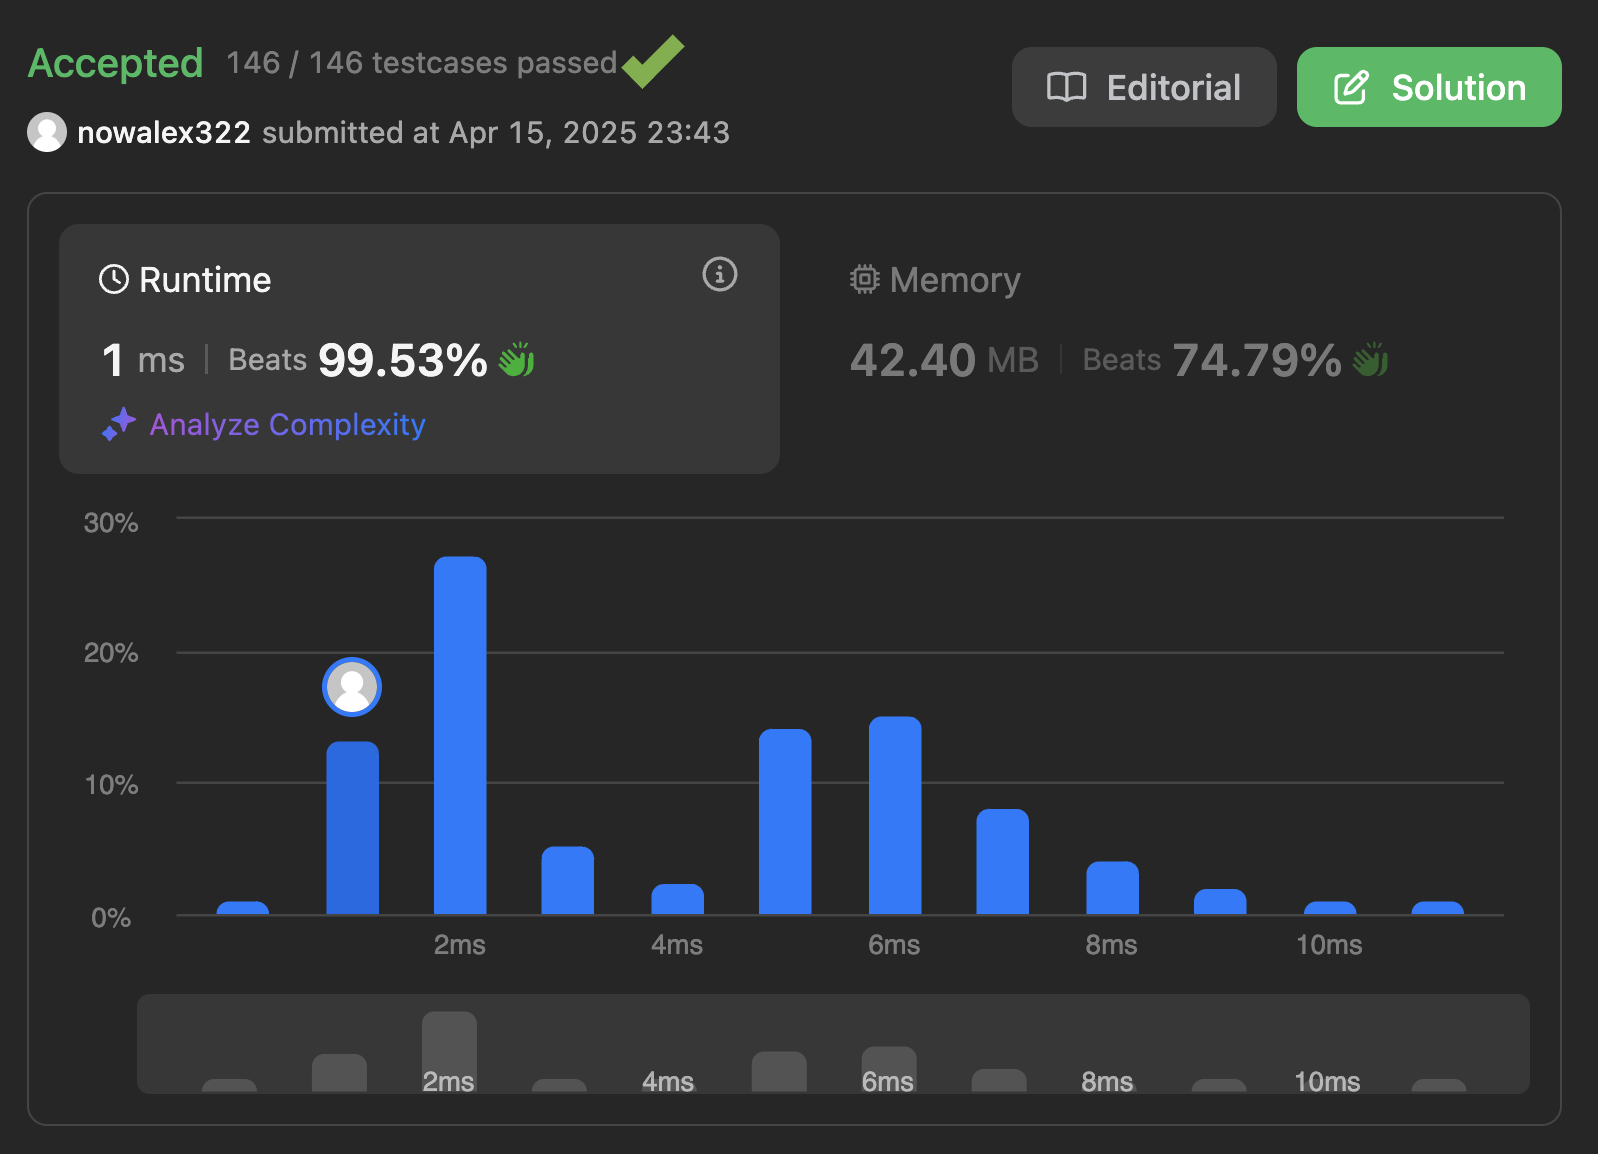Open the Editorial page
The width and height of the screenshot is (1598, 1154).
1144,87
